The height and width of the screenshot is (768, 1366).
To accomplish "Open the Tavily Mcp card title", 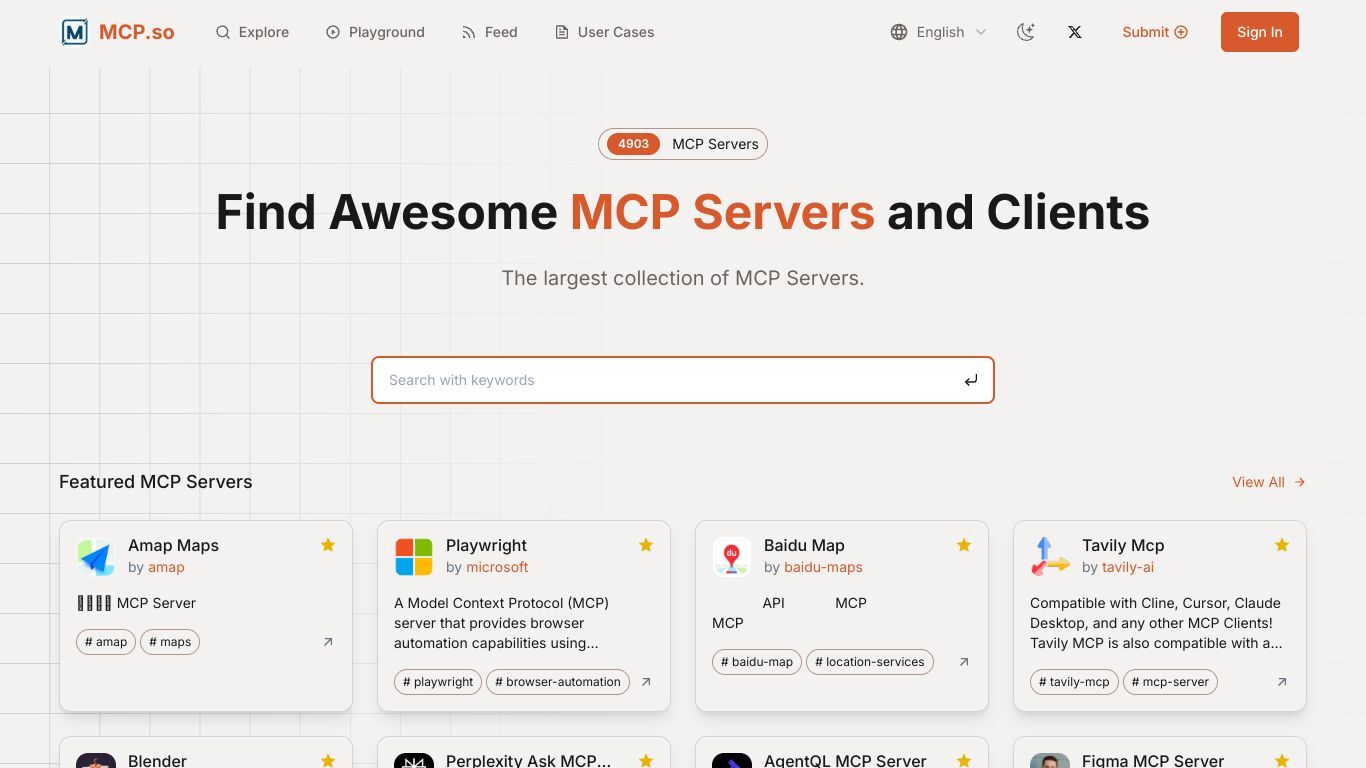I will coord(1123,545).
